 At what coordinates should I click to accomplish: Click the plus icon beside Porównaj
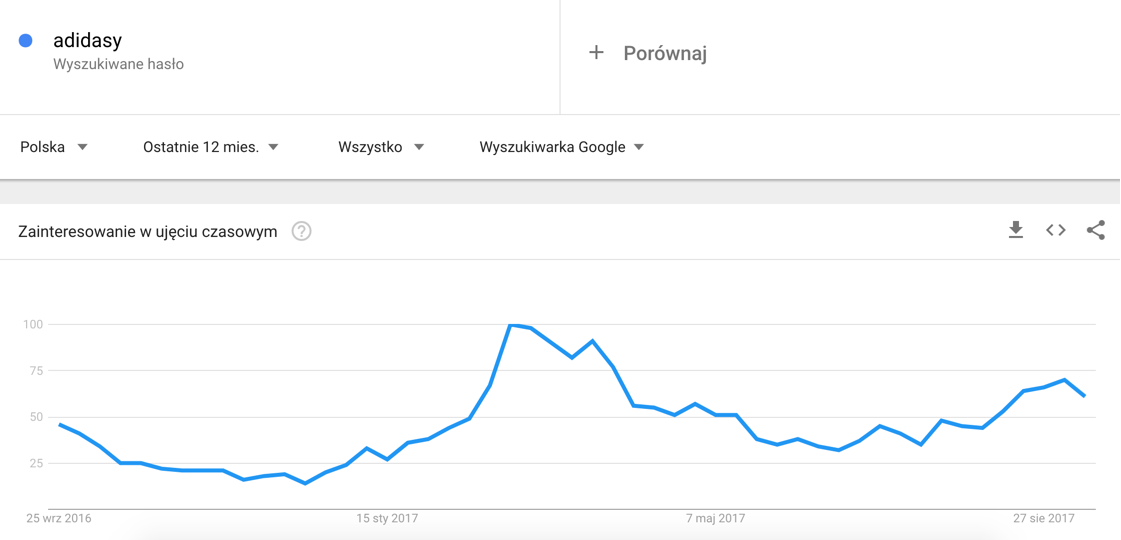tap(596, 53)
